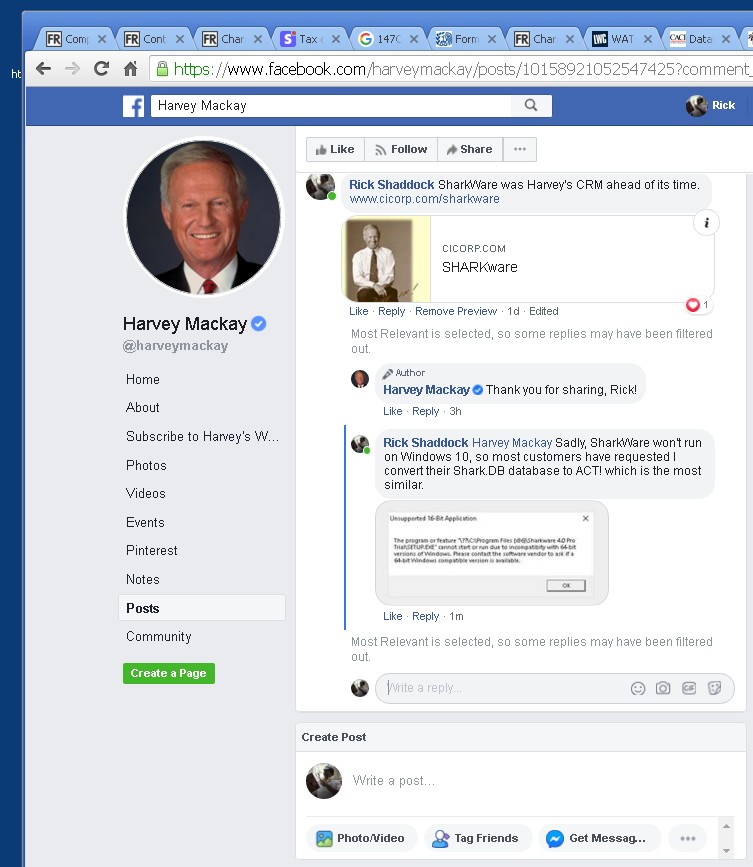Open Photos in page sidebar
The height and width of the screenshot is (867, 753).
click(146, 465)
